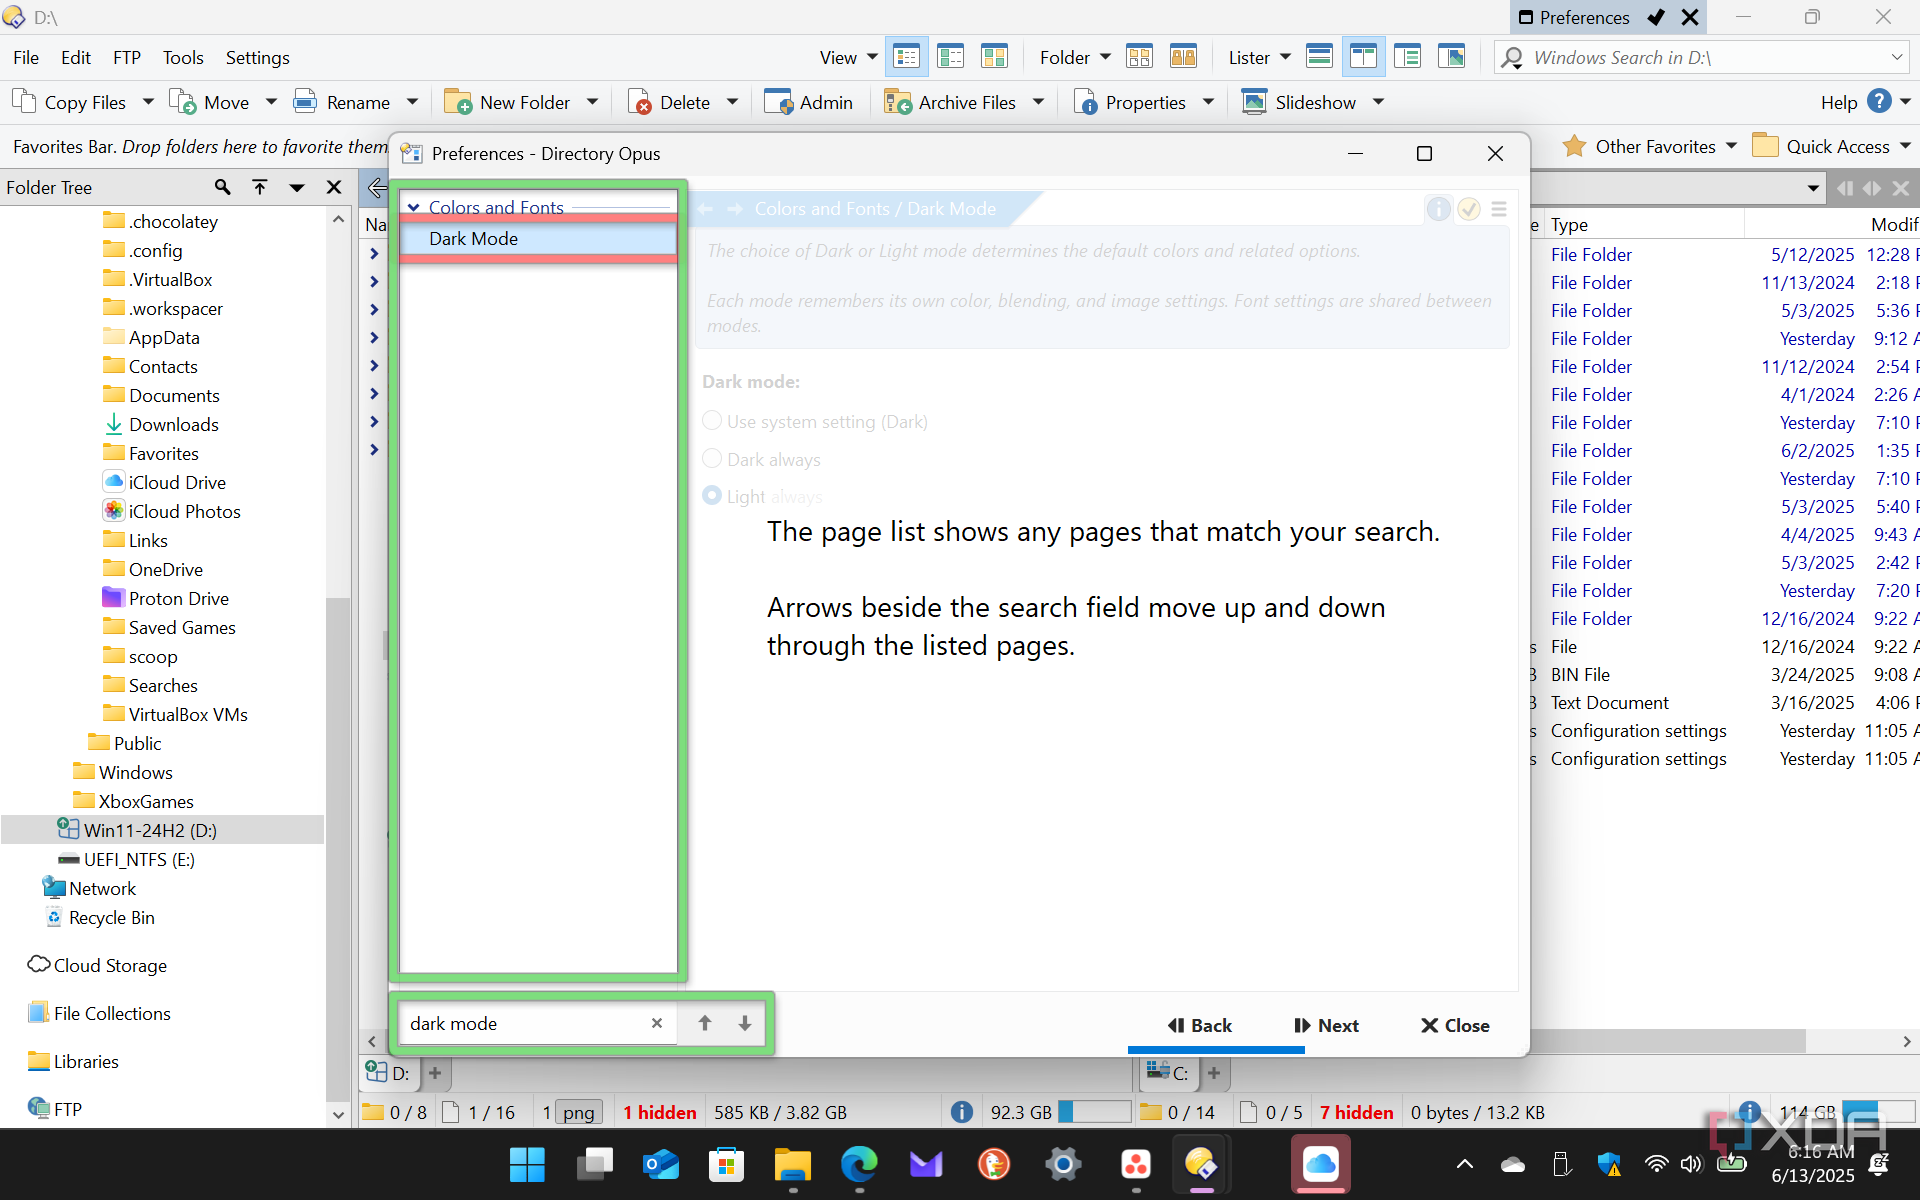Open the File menu
Viewport: 1920px width, 1200px height.
(26, 57)
